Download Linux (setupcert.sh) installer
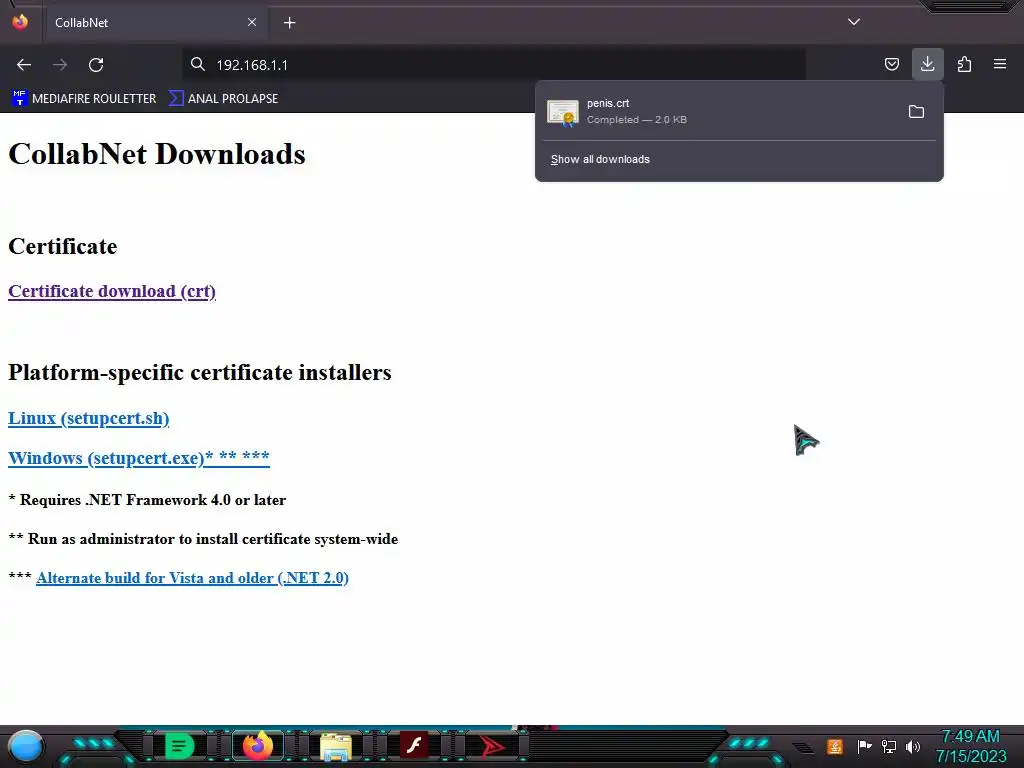Viewport: 1024px width, 768px height. tap(88, 418)
